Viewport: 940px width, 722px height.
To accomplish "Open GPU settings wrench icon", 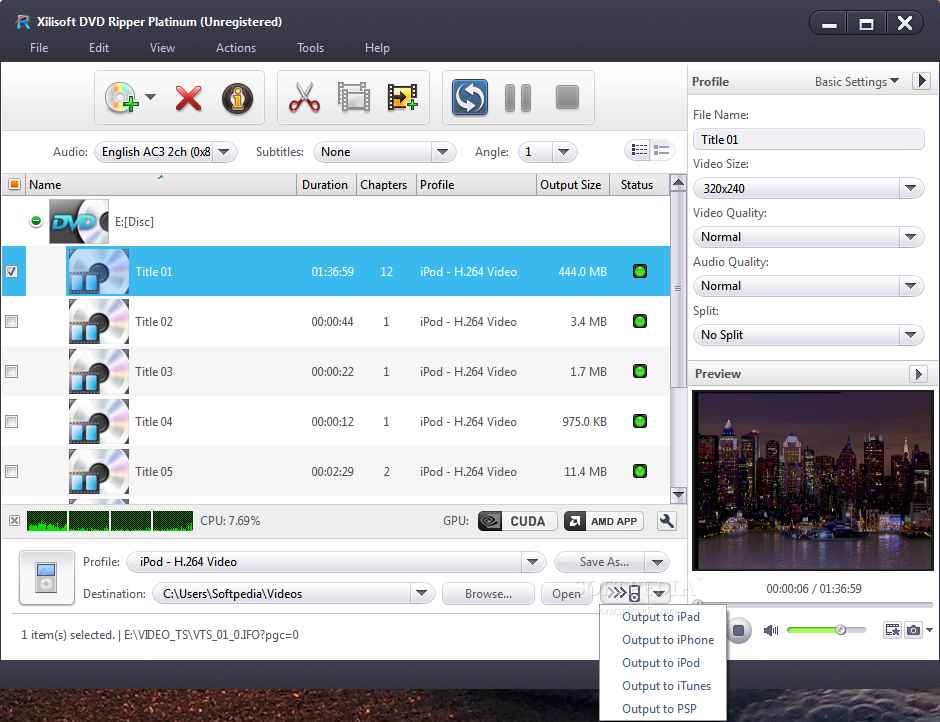I will click(666, 521).
